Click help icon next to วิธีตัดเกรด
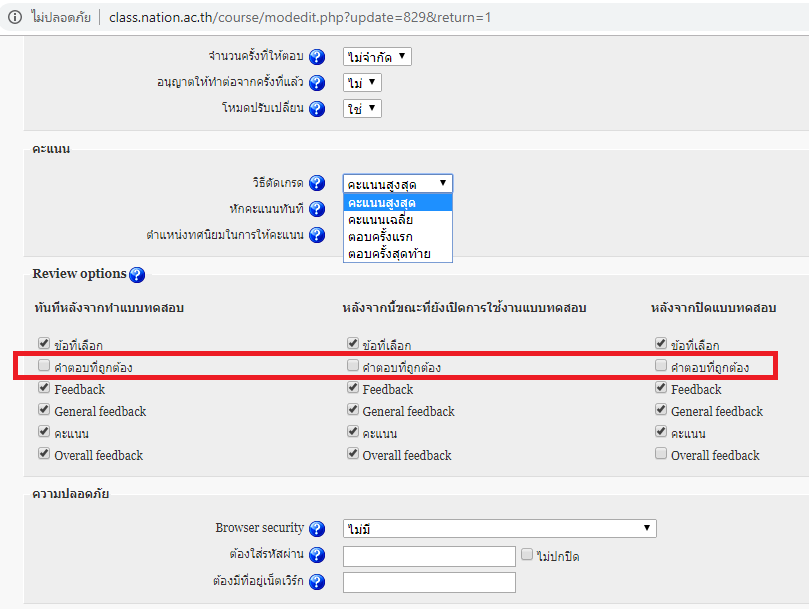 point(317,183)
